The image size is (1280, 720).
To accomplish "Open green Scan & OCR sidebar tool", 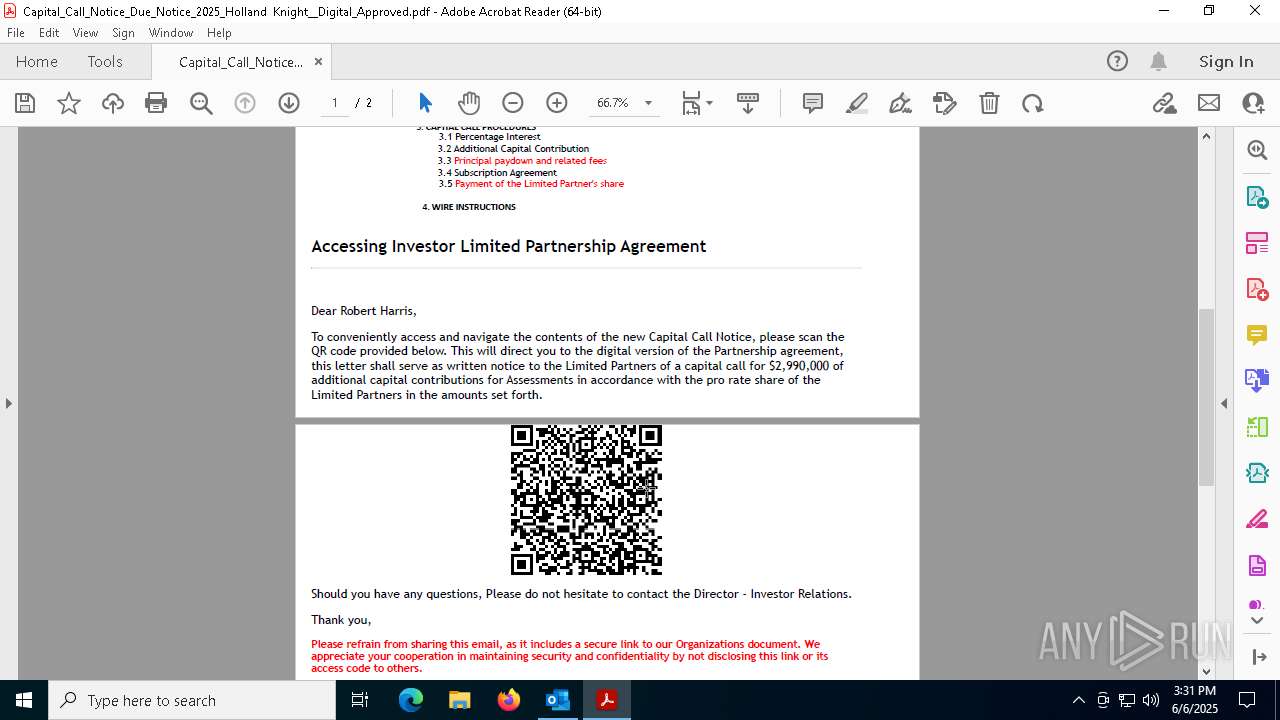I will [x=1257, y=427].
